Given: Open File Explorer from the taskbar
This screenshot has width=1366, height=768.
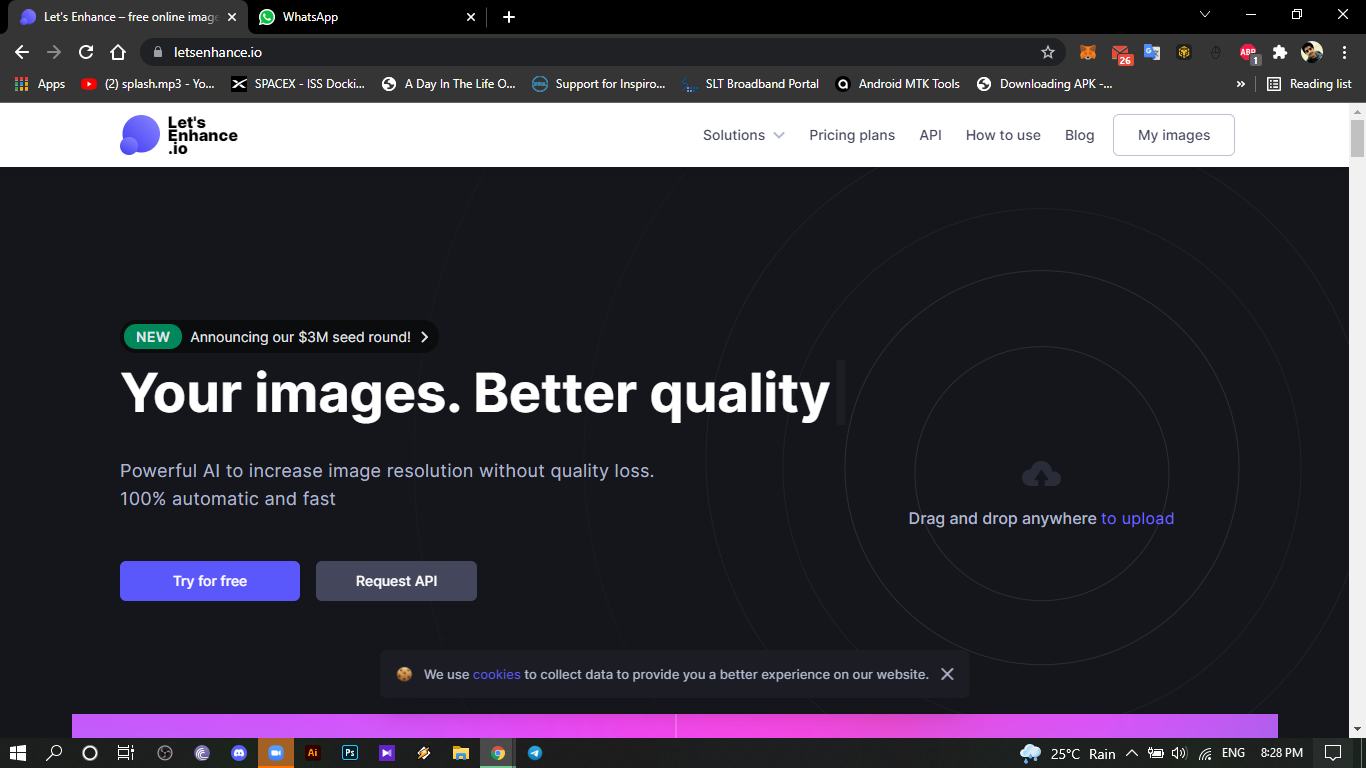Looking at the screenshot, I should (x=461, y=753).
